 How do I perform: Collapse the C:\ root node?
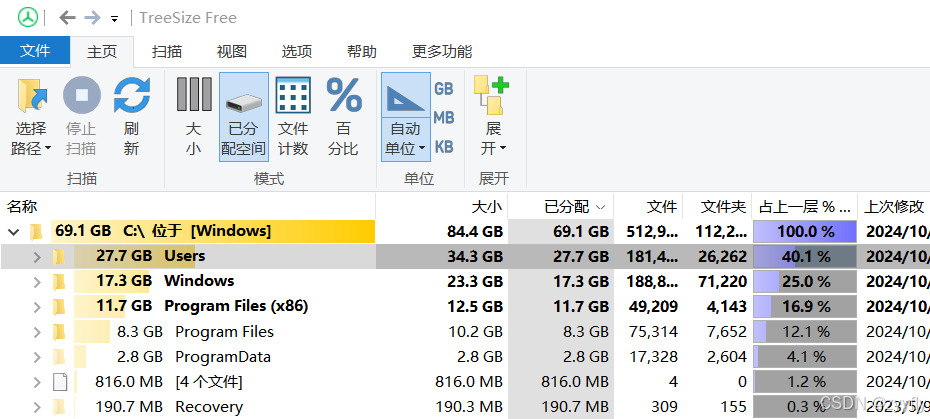point(13,231)
